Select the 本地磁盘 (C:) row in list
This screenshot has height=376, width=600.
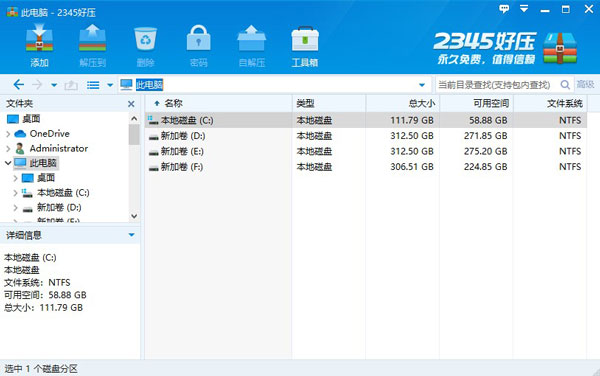(x=366, y=120)
